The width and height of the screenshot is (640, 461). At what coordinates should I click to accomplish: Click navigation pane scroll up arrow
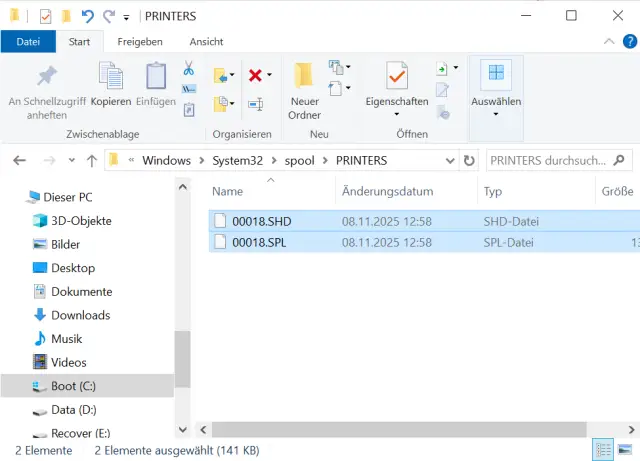183,187
